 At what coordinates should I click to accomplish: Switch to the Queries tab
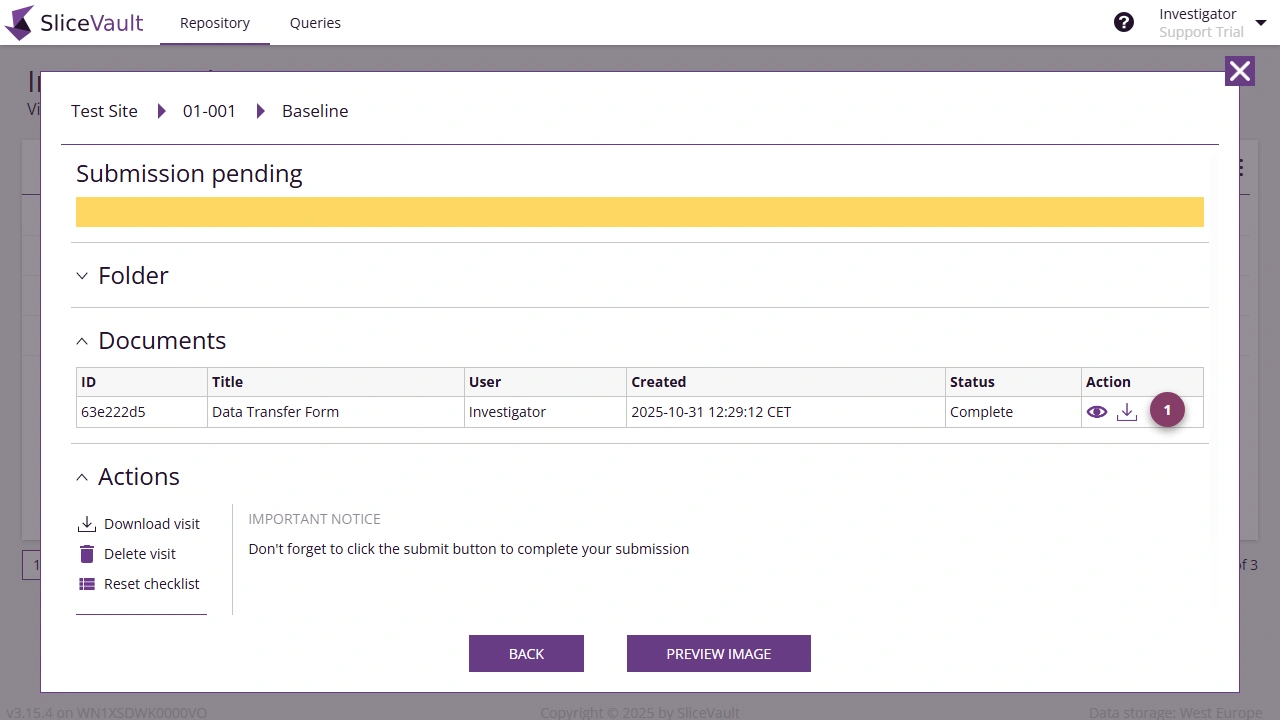coord(315,23)
